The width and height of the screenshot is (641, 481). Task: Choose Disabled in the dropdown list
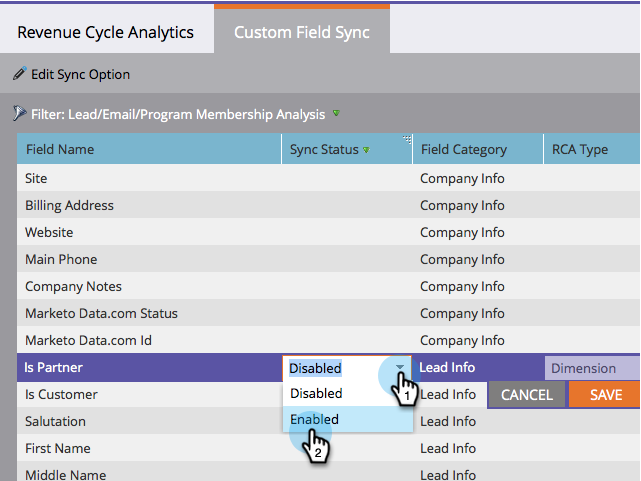316,394
